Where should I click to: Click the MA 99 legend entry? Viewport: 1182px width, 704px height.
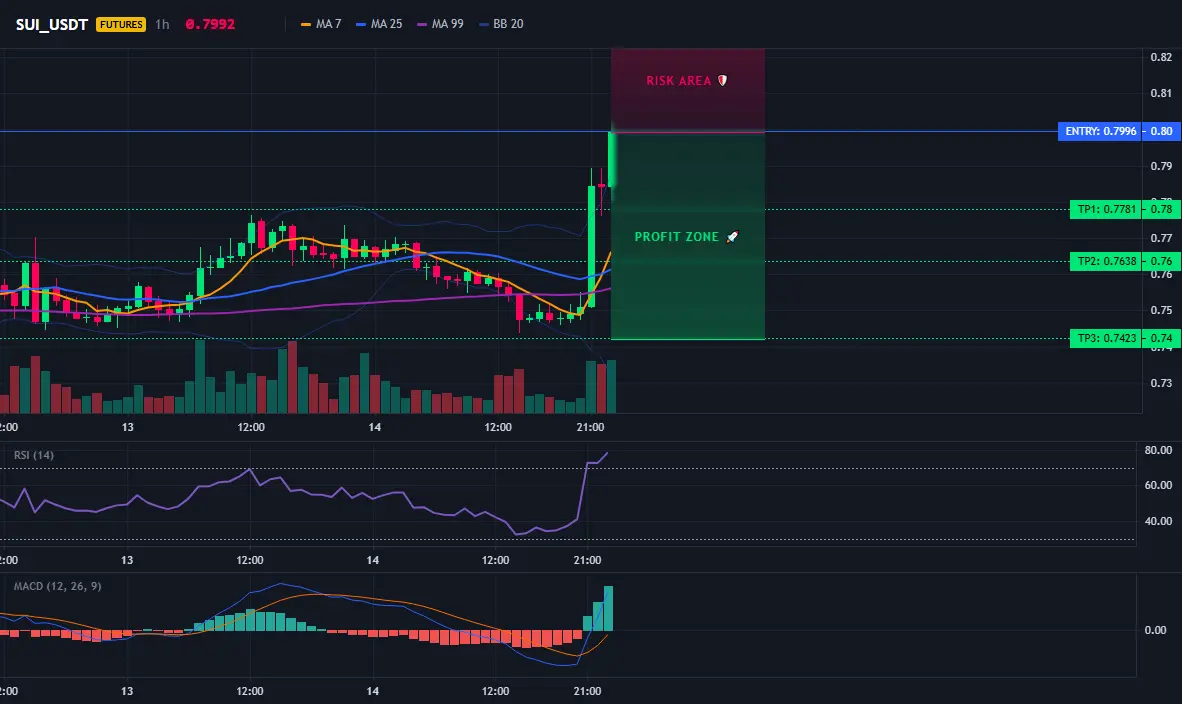pos(440,24)
